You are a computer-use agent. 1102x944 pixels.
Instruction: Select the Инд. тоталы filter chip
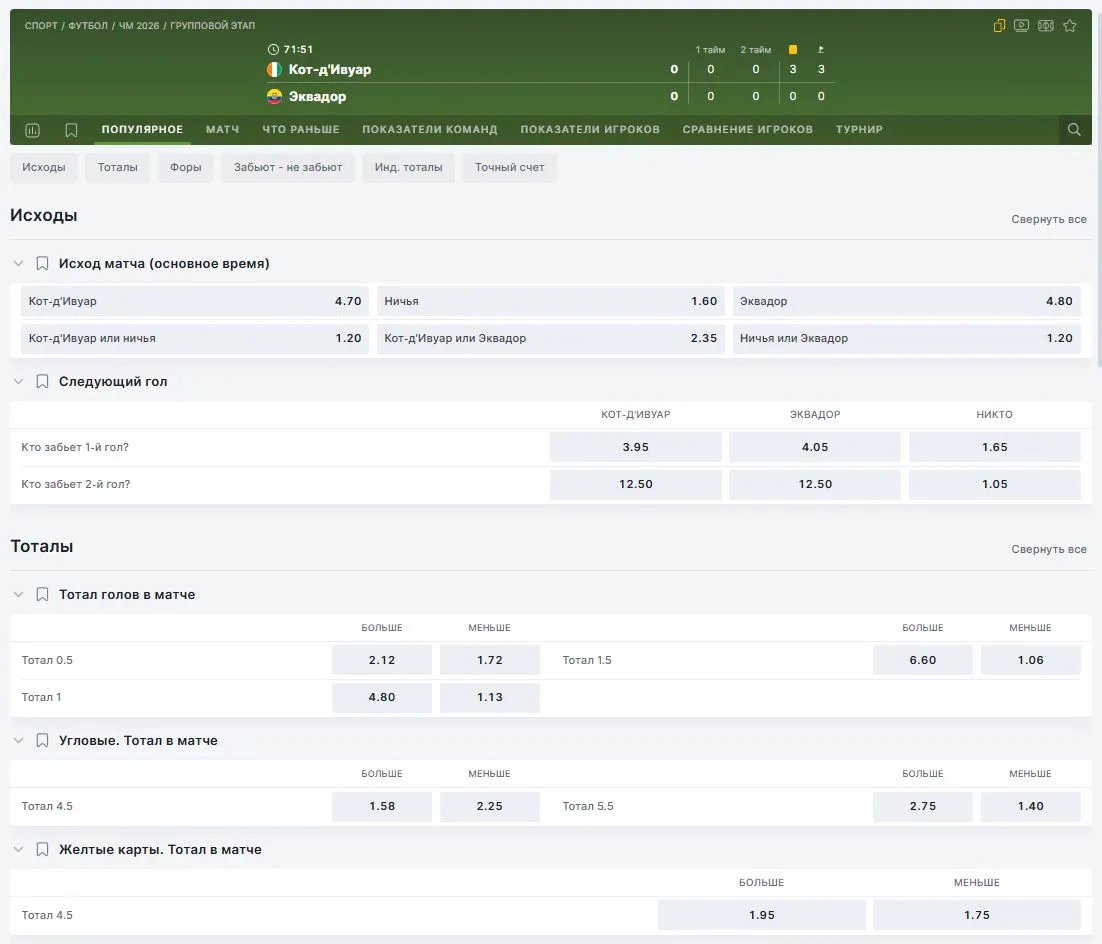pos(408,167)
